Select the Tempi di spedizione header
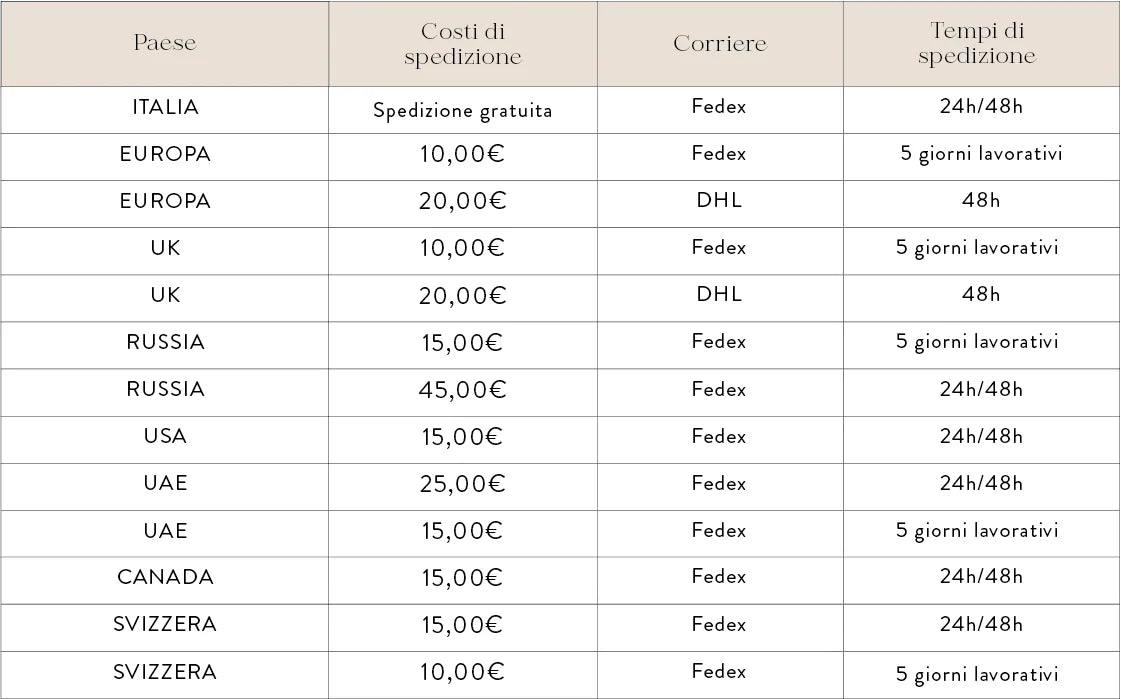This screenshot has height=699, width=1121. pos(977,44)
